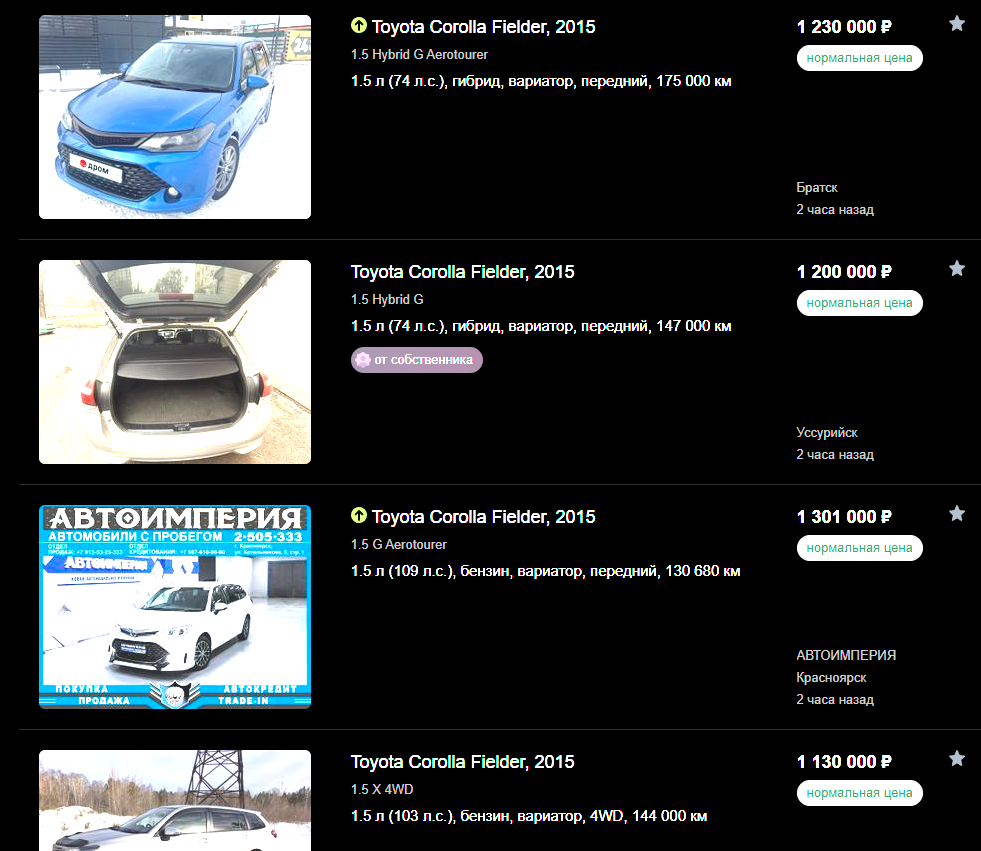
Task: Open Toyota Corolla Fielder title from Уссурийск
Action: [462, 272]
